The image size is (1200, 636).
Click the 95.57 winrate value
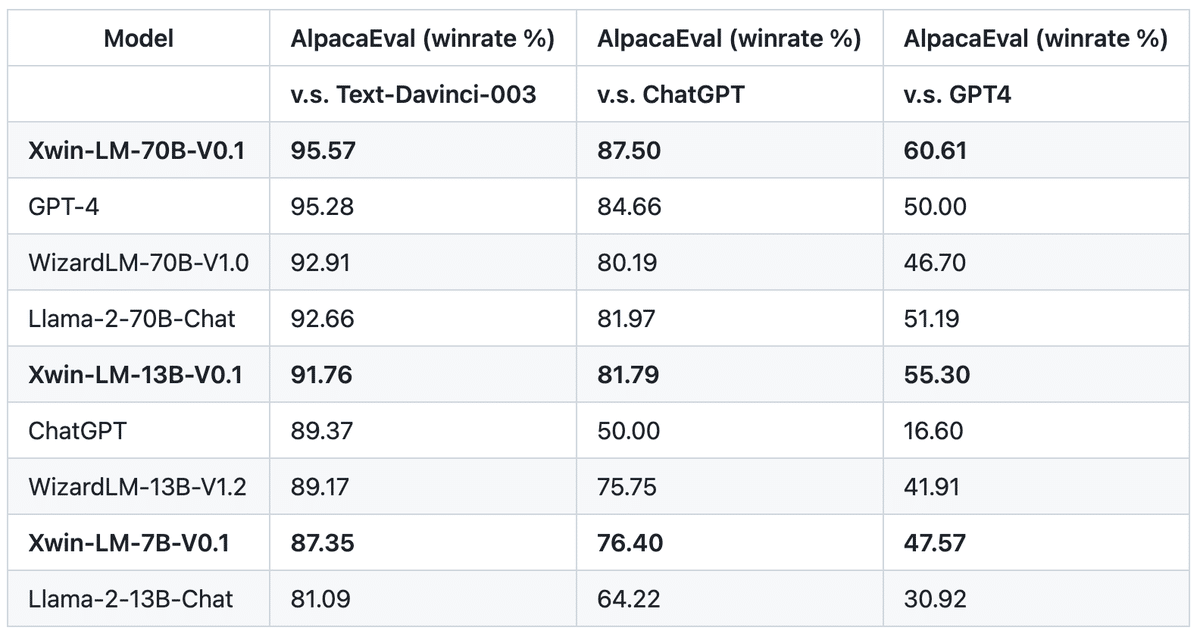[x=323, y=151]
